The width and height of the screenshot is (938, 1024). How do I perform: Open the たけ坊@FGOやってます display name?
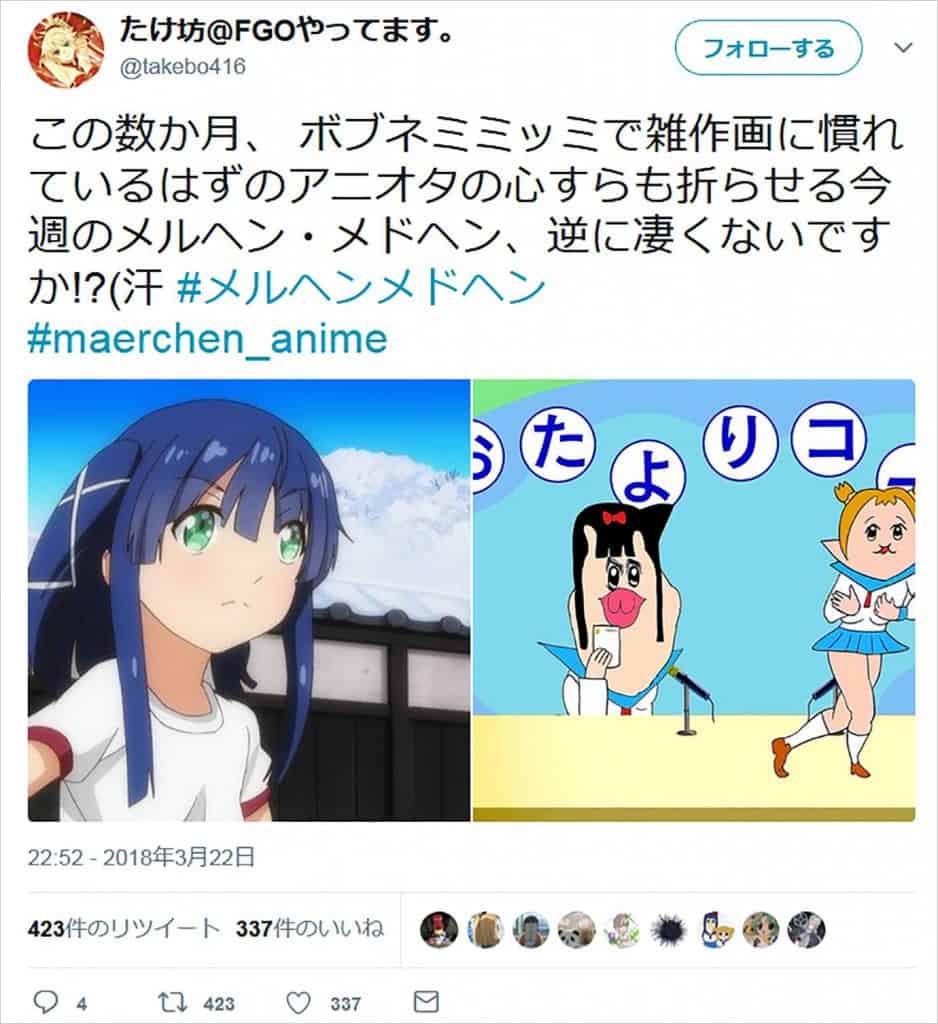point(286,31)
